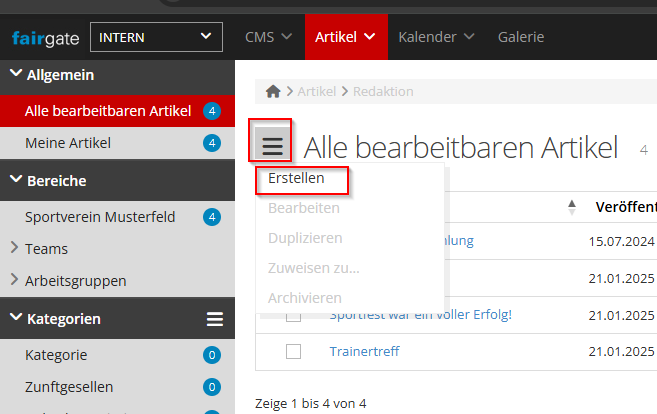Open the Trainertreff article link
This screenshot has width=657, height=414.
coord(366,351)
